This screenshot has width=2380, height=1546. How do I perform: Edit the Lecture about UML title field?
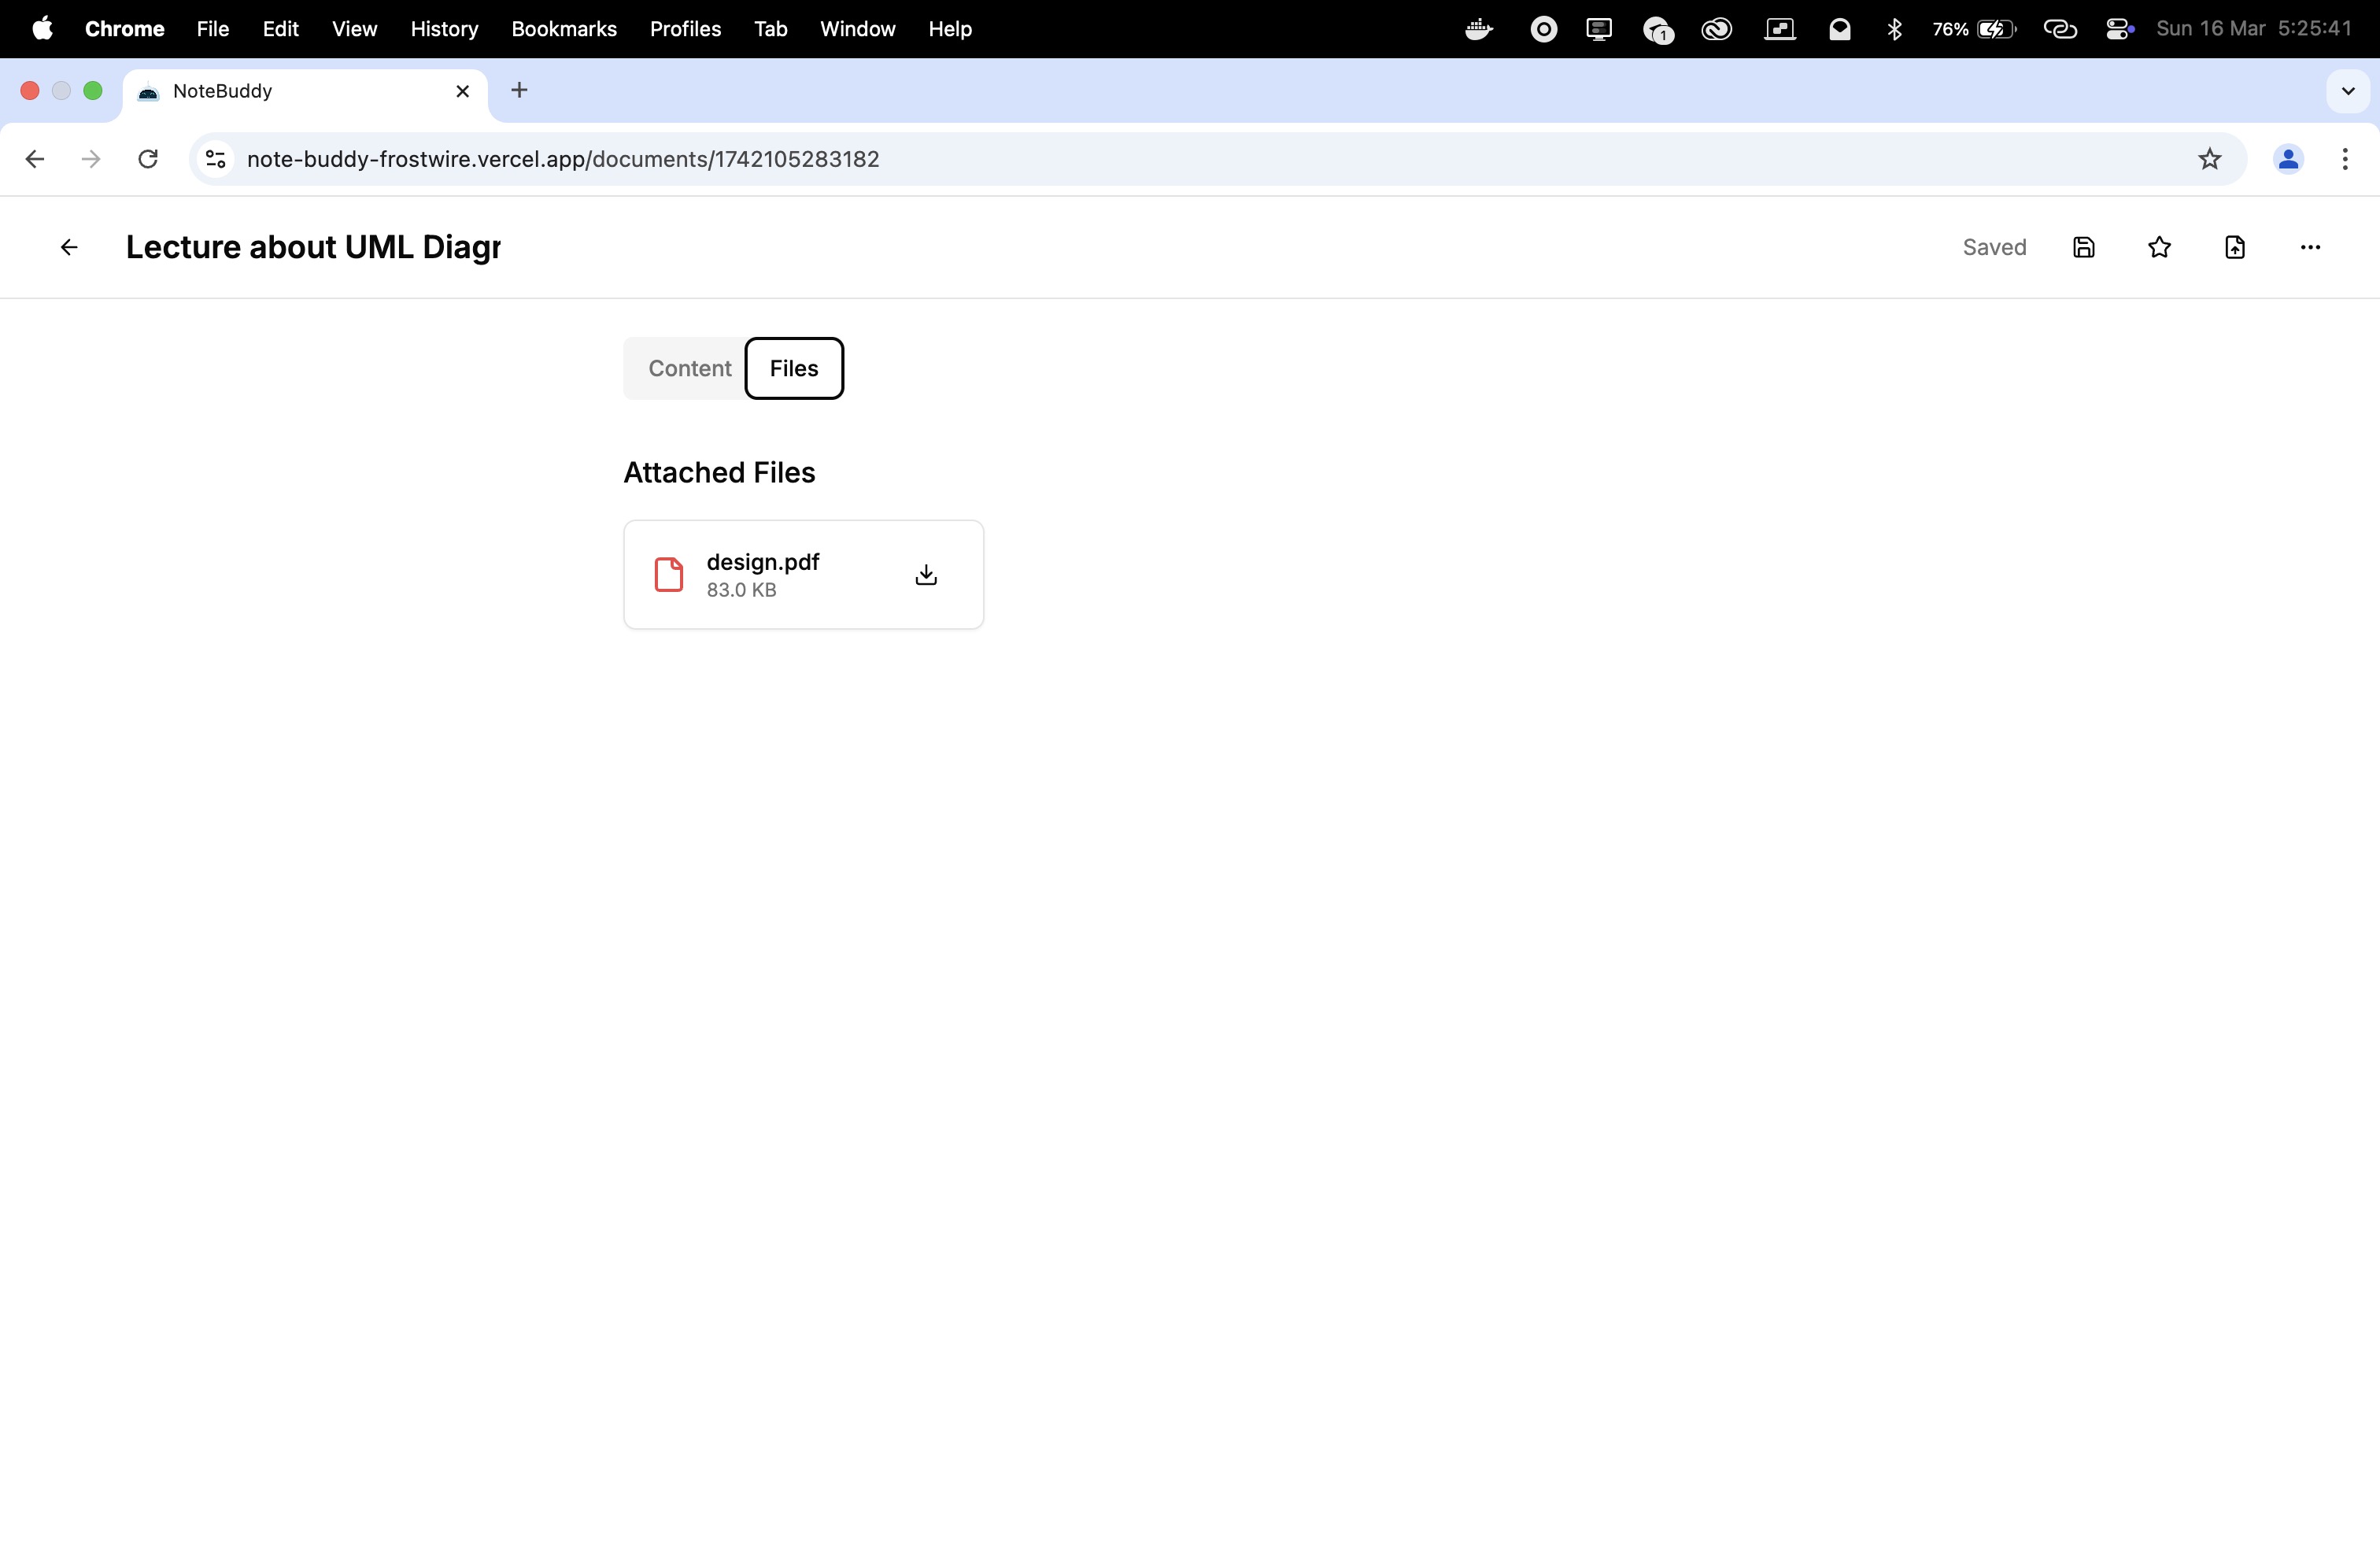(x=313, y=247)
